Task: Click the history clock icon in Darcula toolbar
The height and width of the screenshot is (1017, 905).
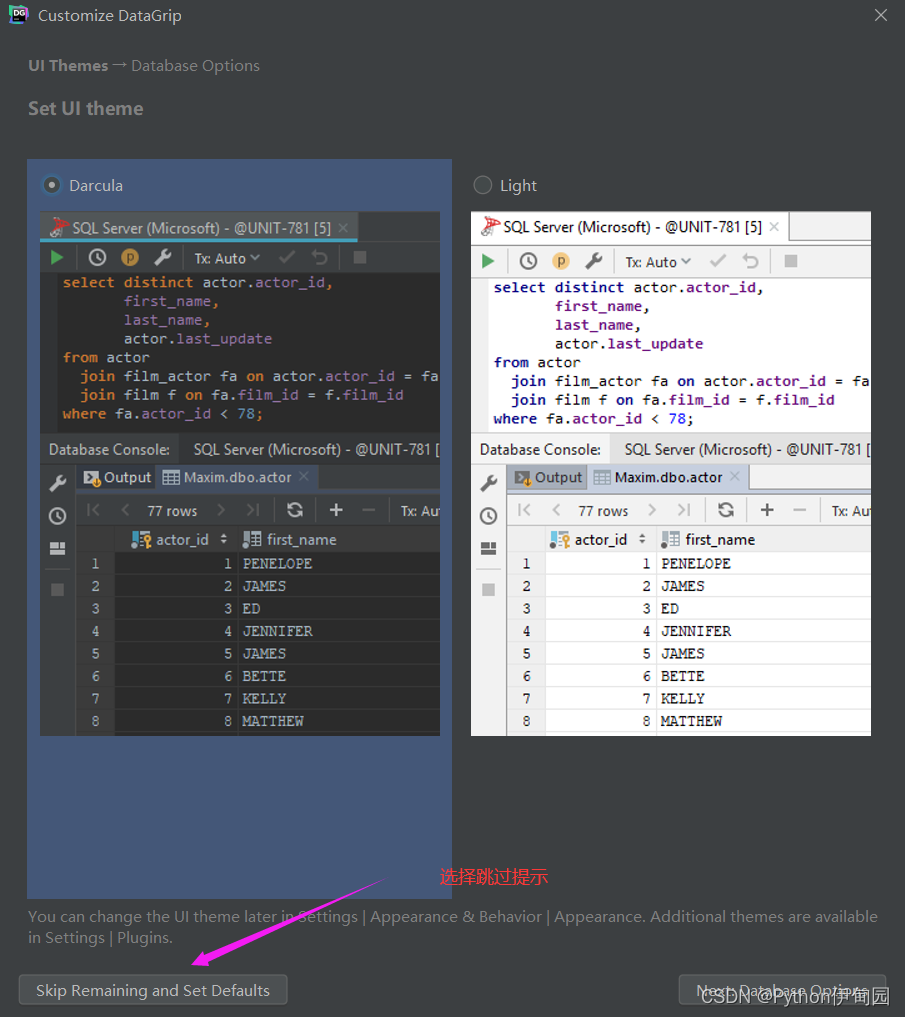Action: click(97, 258)
